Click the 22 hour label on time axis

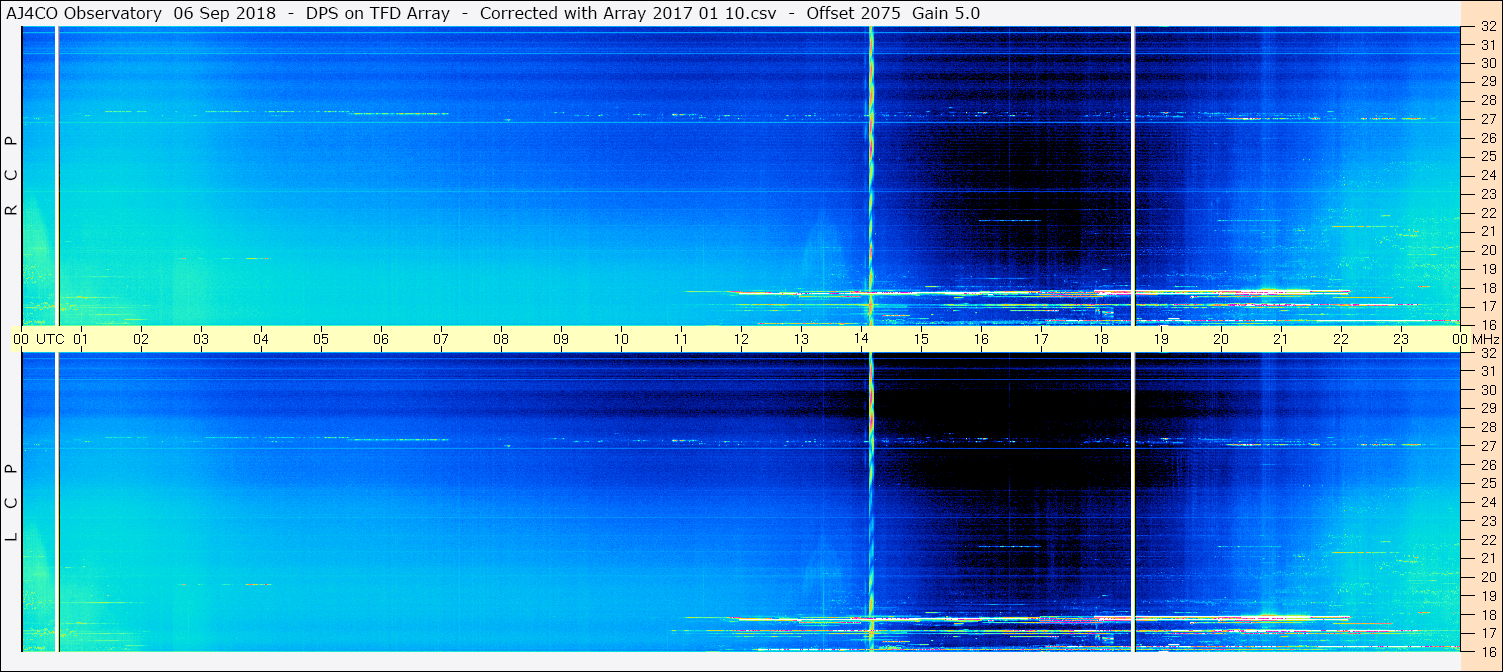pyautogui.click(x=1341, y=339)
